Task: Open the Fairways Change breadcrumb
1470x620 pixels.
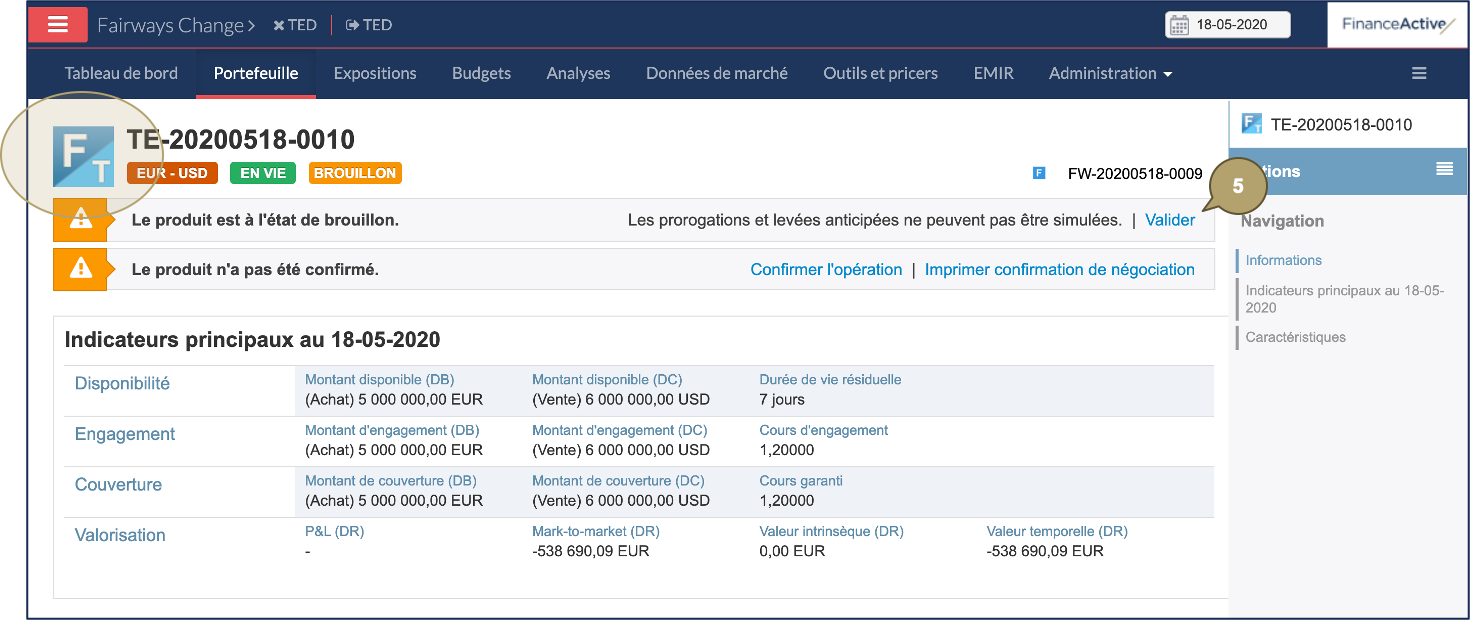Action: point(176,25)
